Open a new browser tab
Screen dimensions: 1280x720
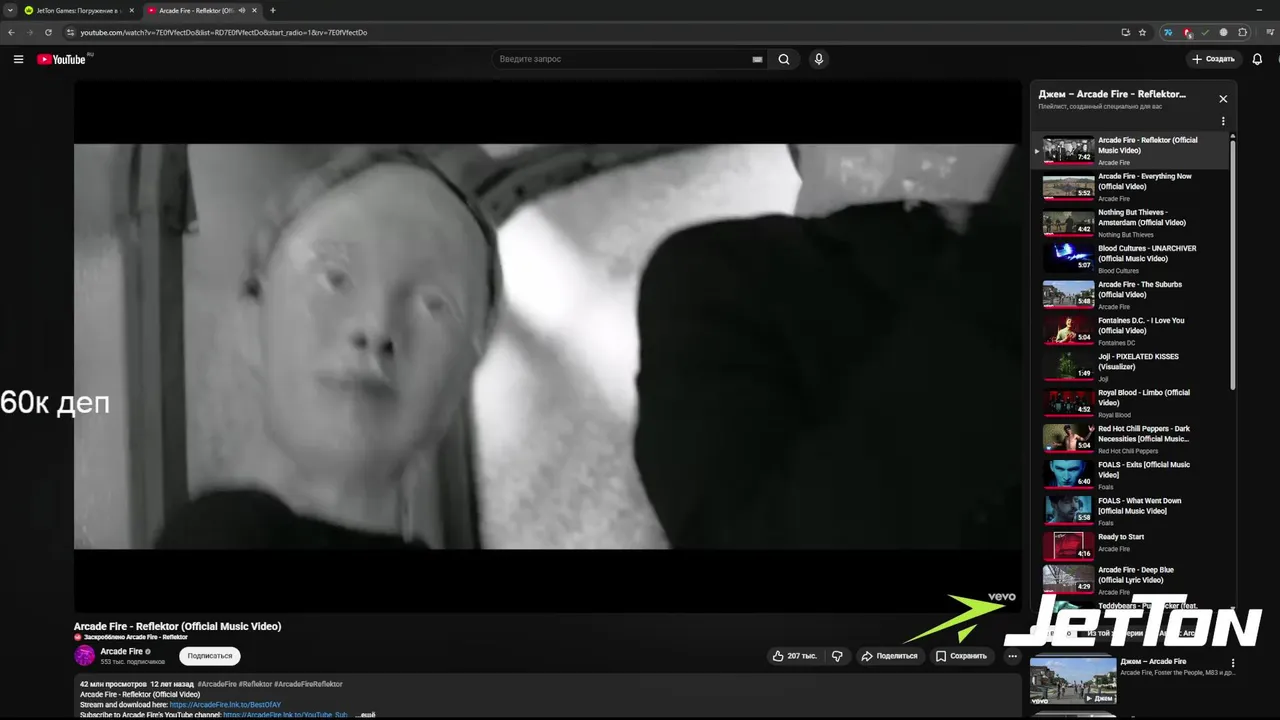[x=273, y=10]
